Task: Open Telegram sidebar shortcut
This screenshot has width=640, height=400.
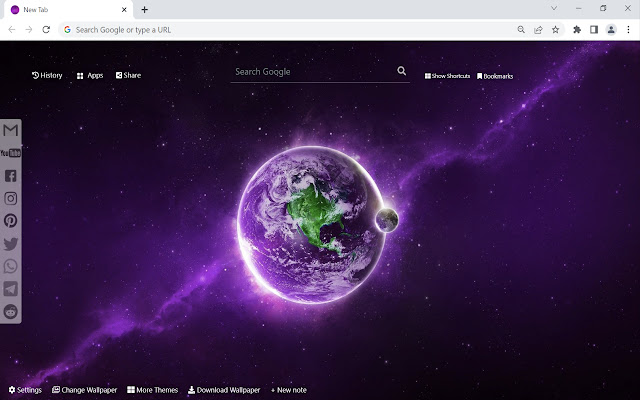Action: point(11,289)
